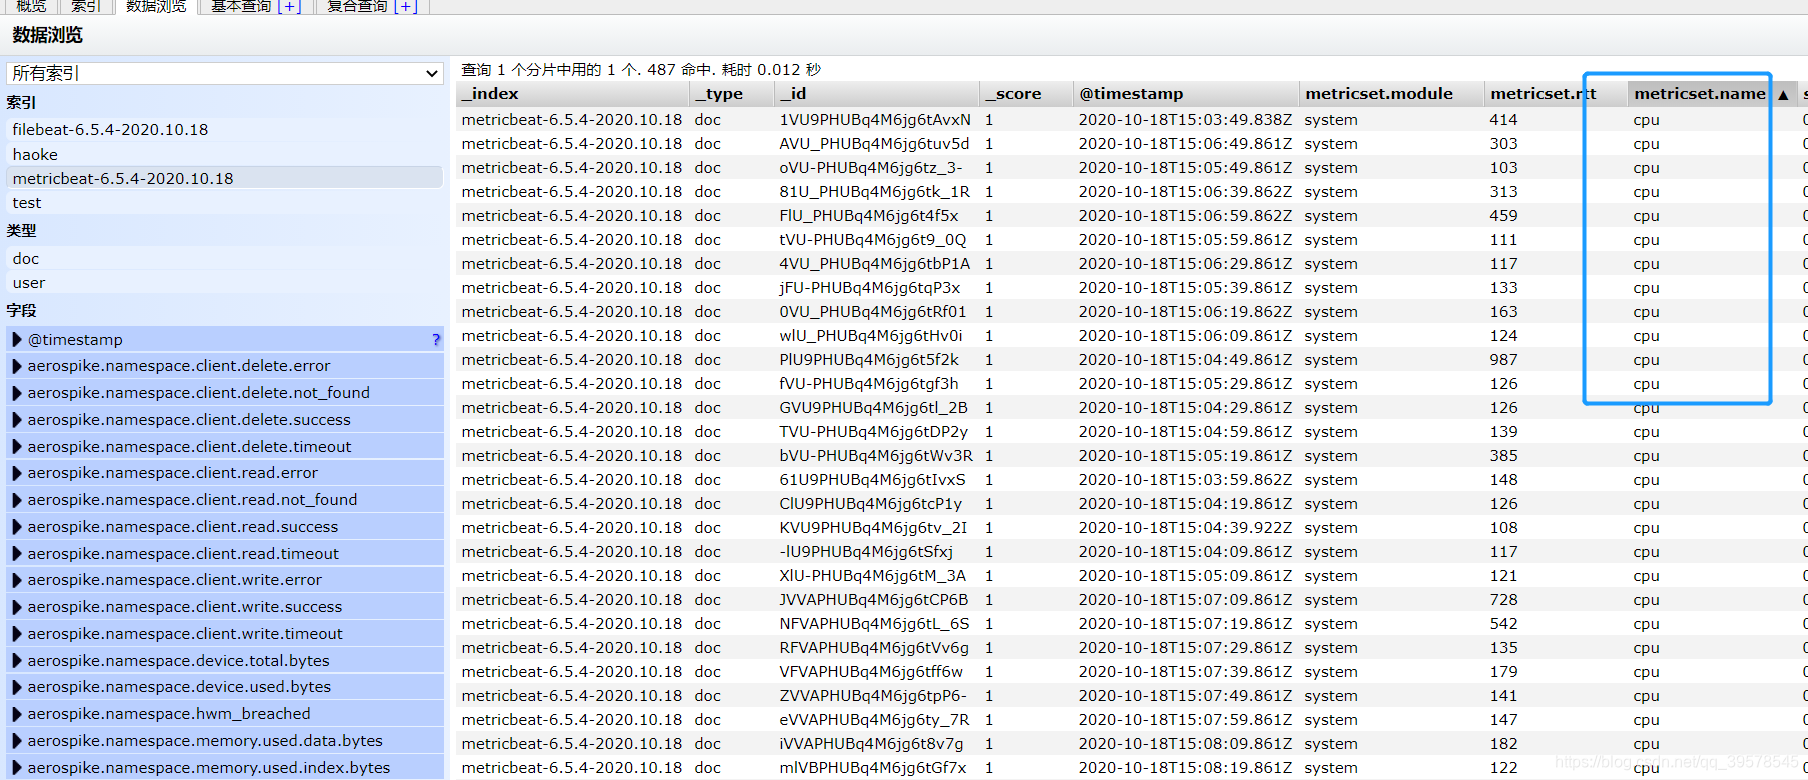
Task: Sort by the _id column header
Action: (876, 93)
